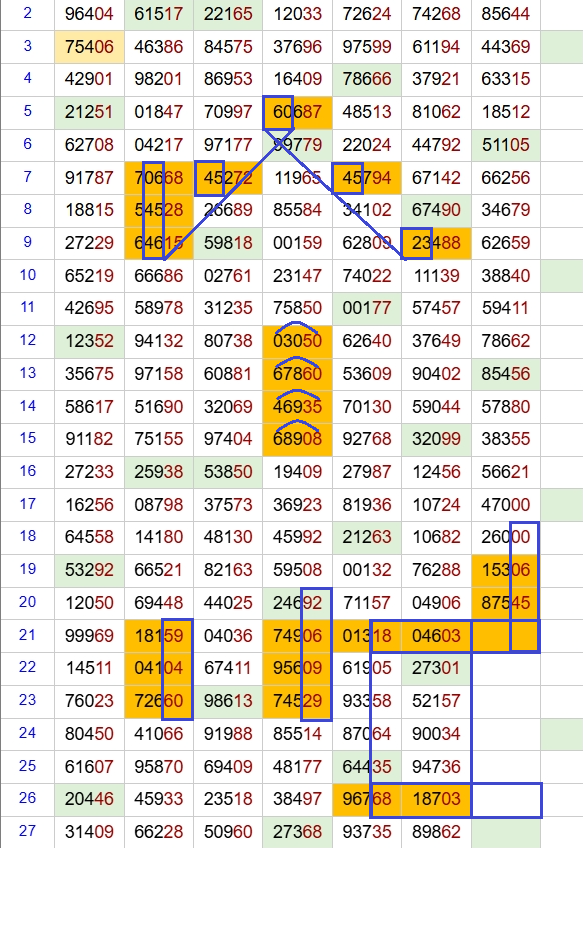Click the orange cell containing 60687

pos(297,112)
